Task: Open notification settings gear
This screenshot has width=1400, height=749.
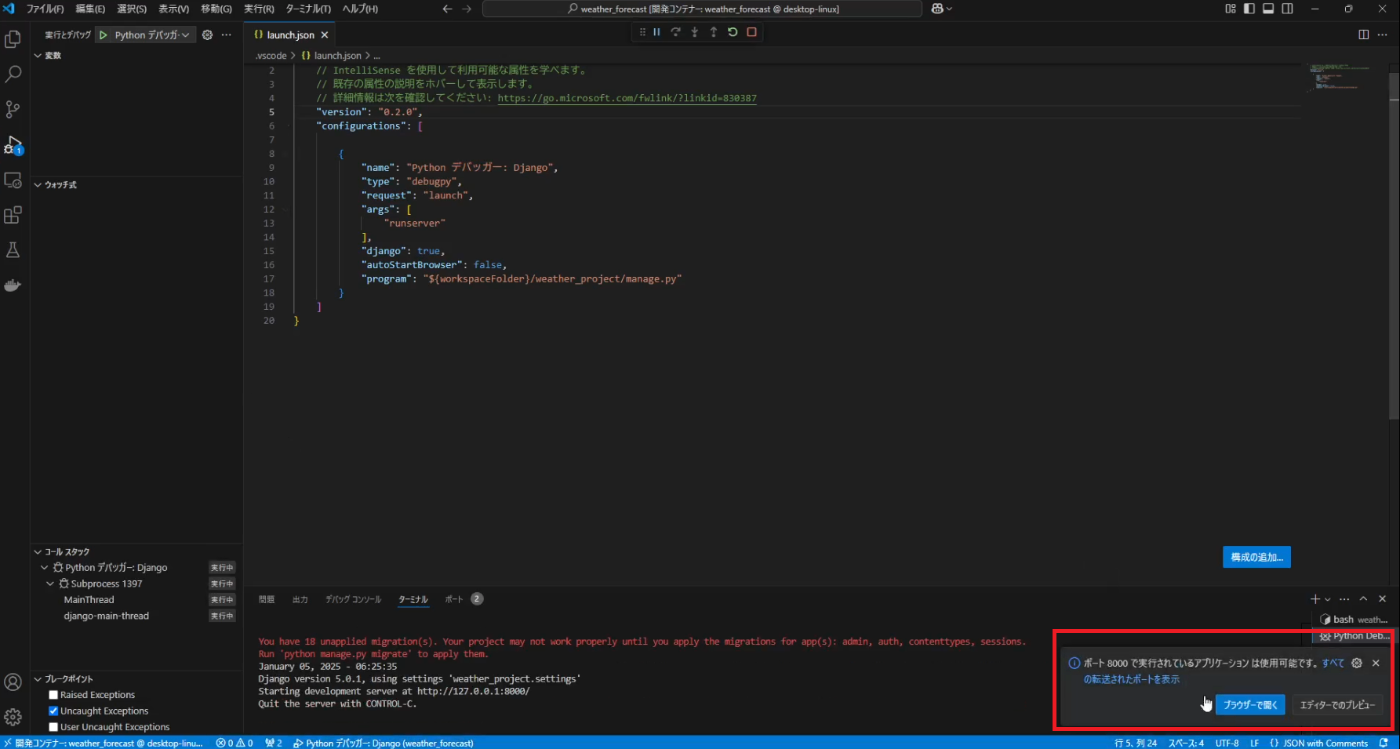Action: (x=1357, y=663)
